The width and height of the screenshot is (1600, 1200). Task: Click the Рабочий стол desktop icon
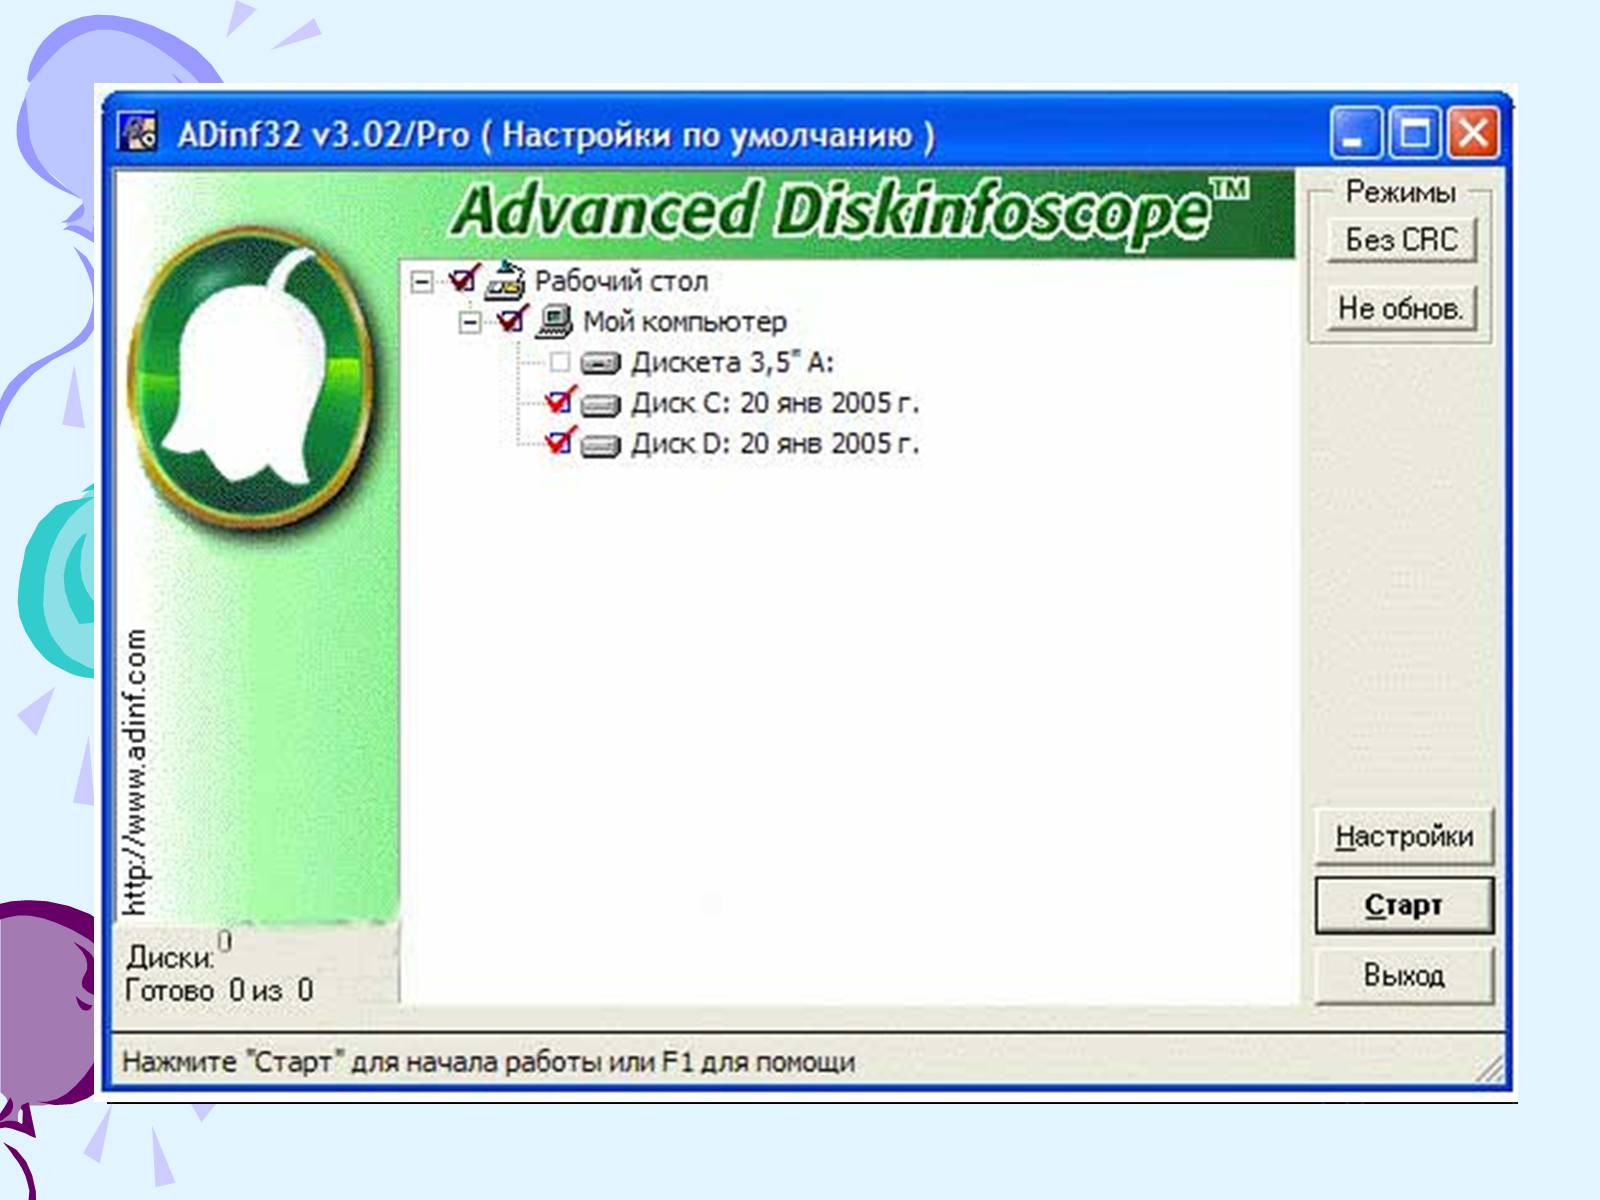click(506, 281)
